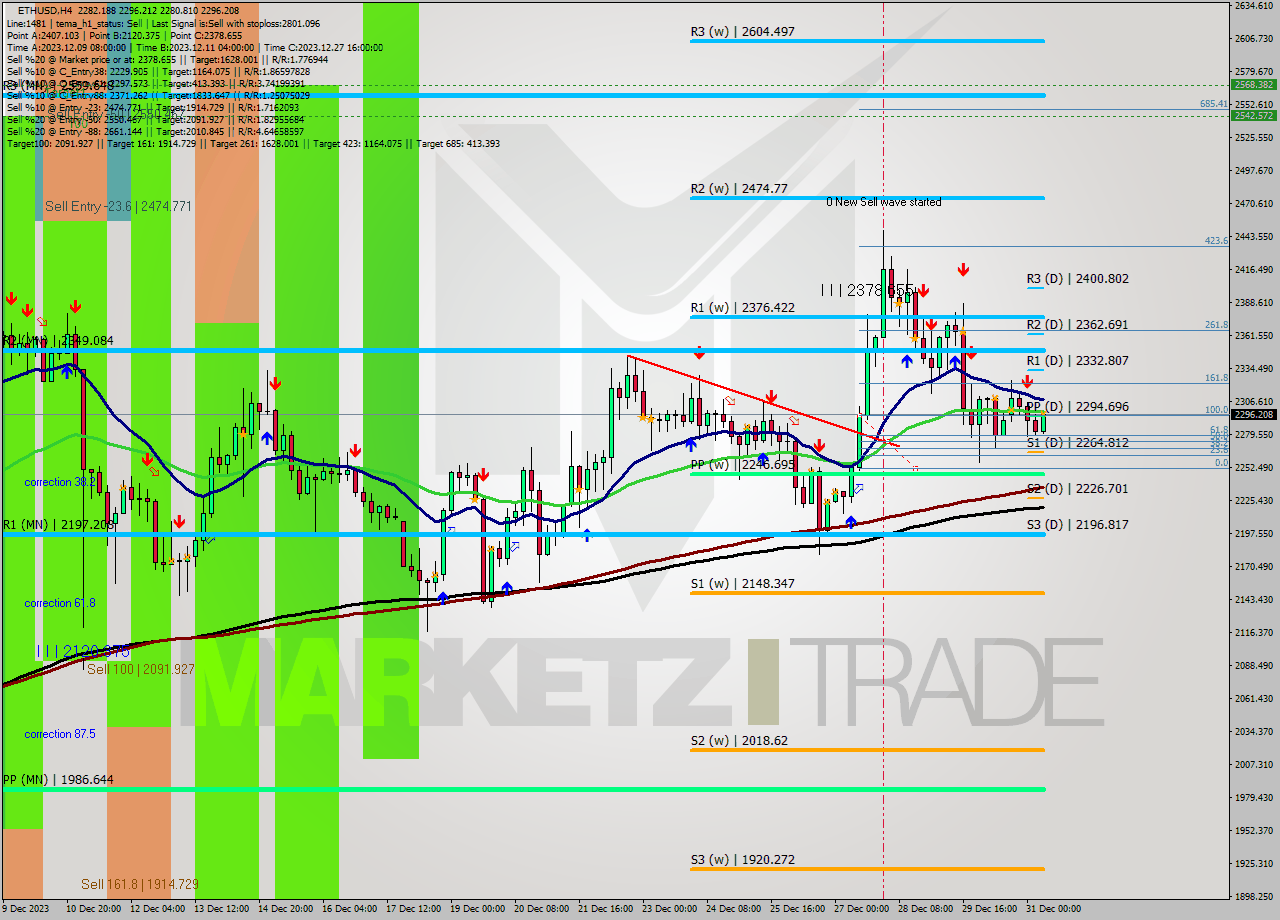Click the 'Target100: 2091.927' summary line

[x=253, y=143]
